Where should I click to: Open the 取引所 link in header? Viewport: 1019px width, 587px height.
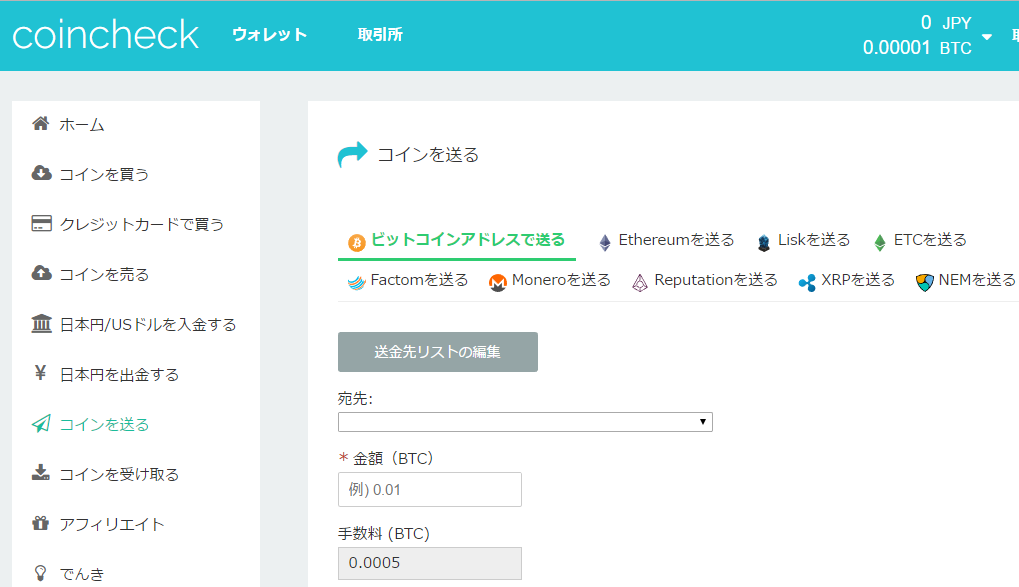380,34
